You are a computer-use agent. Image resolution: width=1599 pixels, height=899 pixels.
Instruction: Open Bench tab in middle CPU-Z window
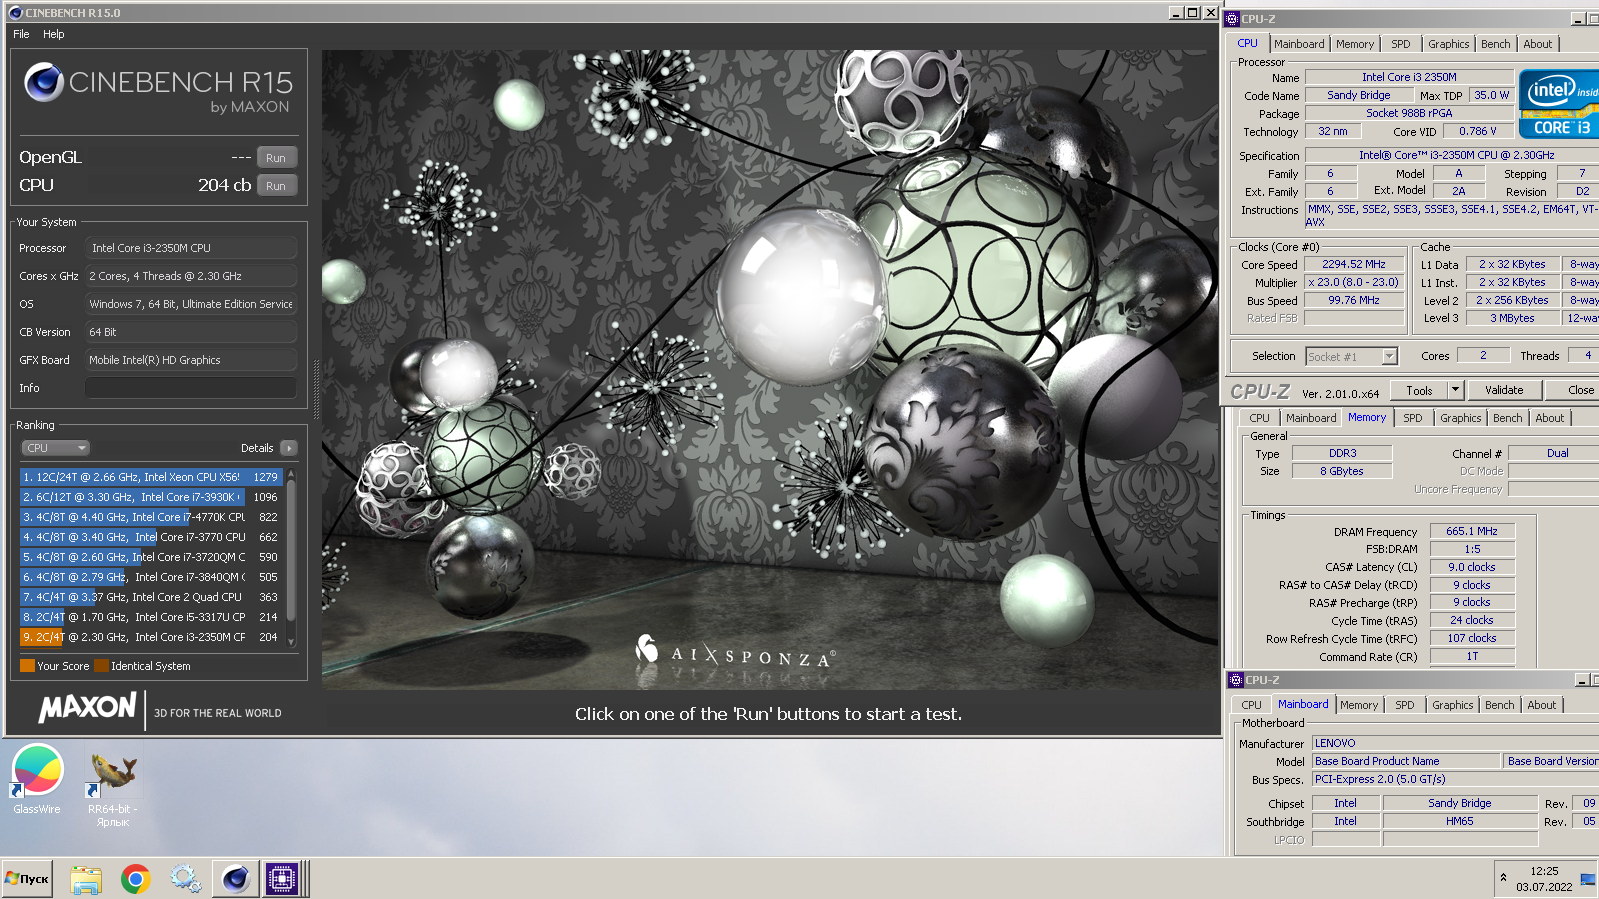1508,418
